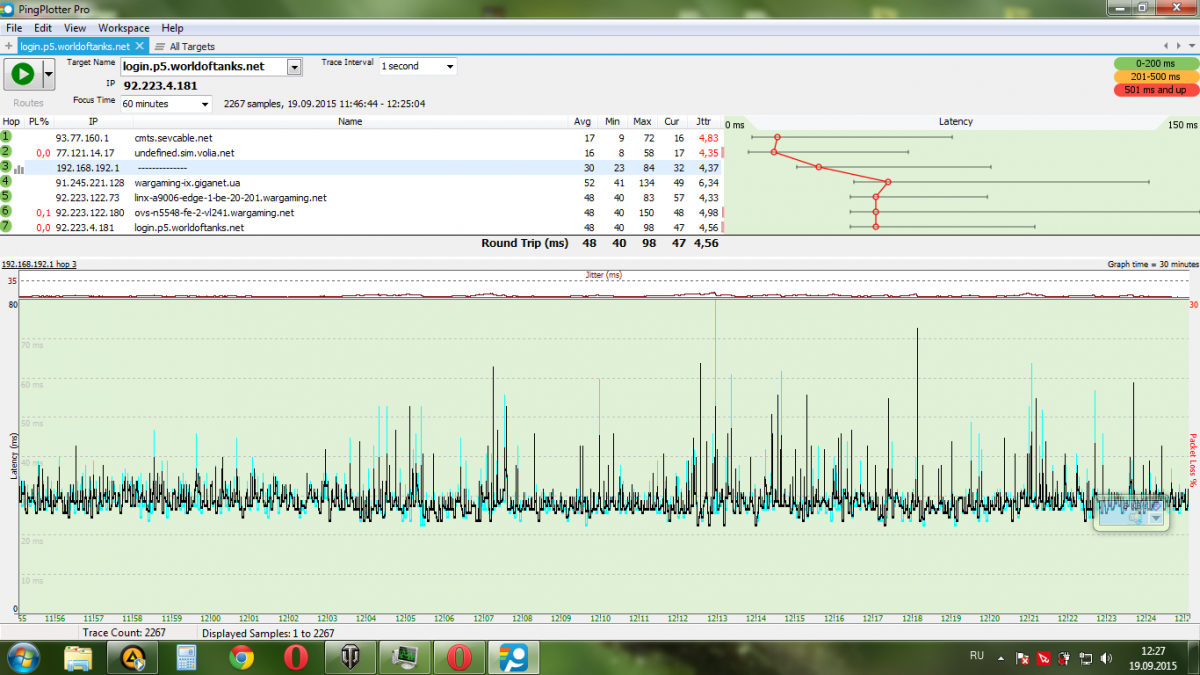Close the login.p5.worldoftanks.net tab
Screen dimensions: 1200x675
click(x=140, y=46)
